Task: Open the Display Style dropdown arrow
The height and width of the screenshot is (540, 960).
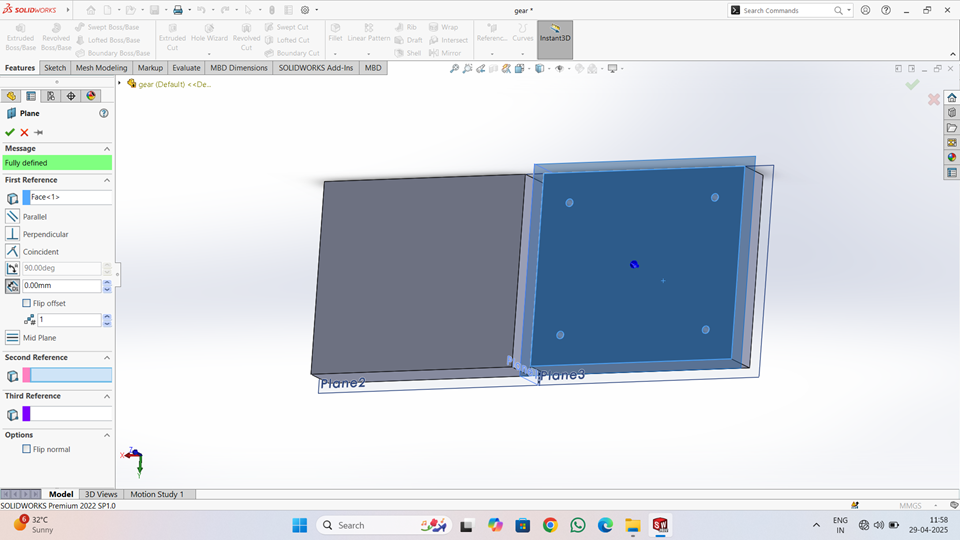Action: pyautogui.click(x=549, y=69)
